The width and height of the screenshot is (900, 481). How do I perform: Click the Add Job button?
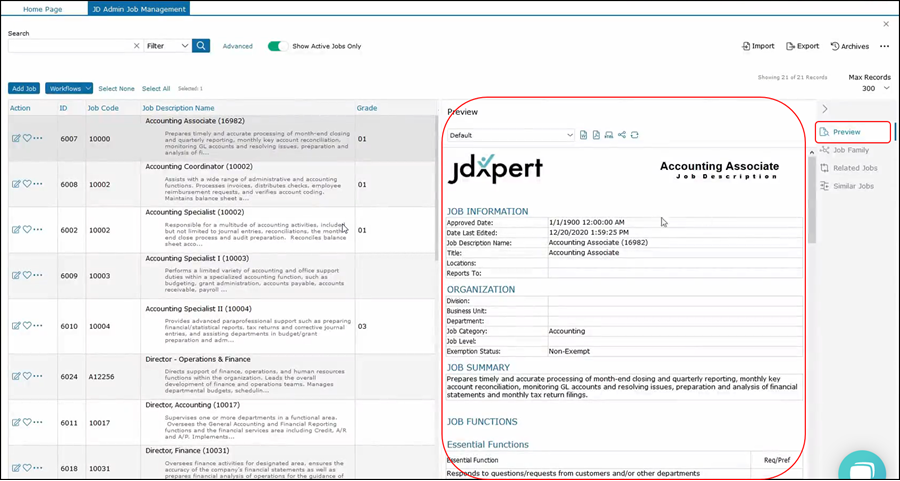(24, 89)
